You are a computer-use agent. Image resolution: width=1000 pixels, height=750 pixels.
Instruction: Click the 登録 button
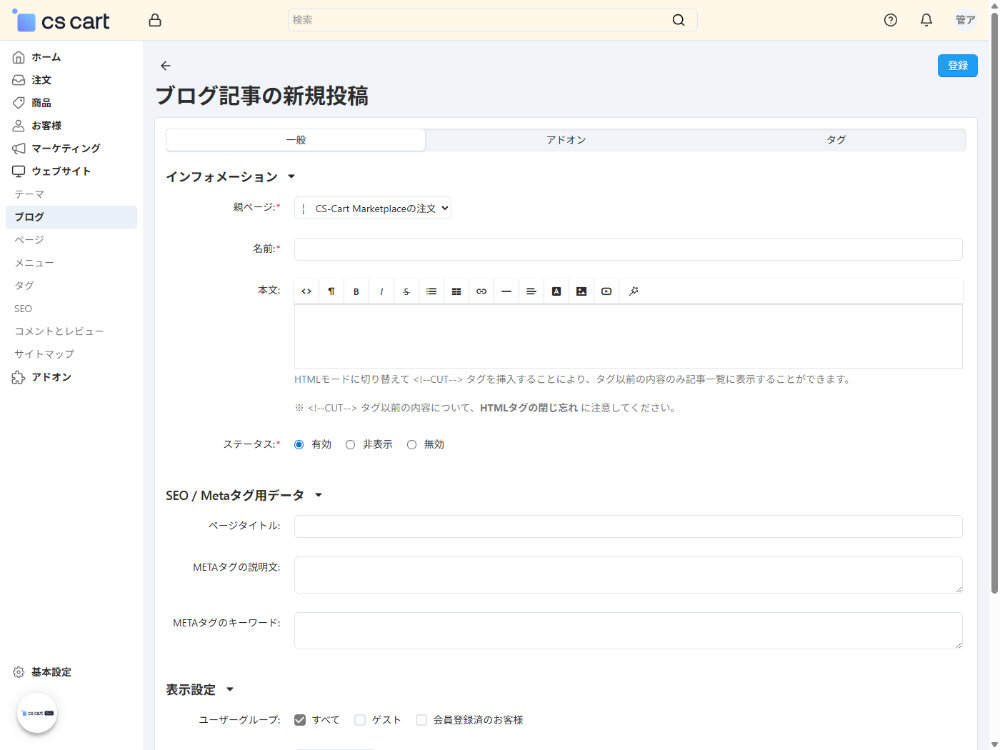point(957,65)
